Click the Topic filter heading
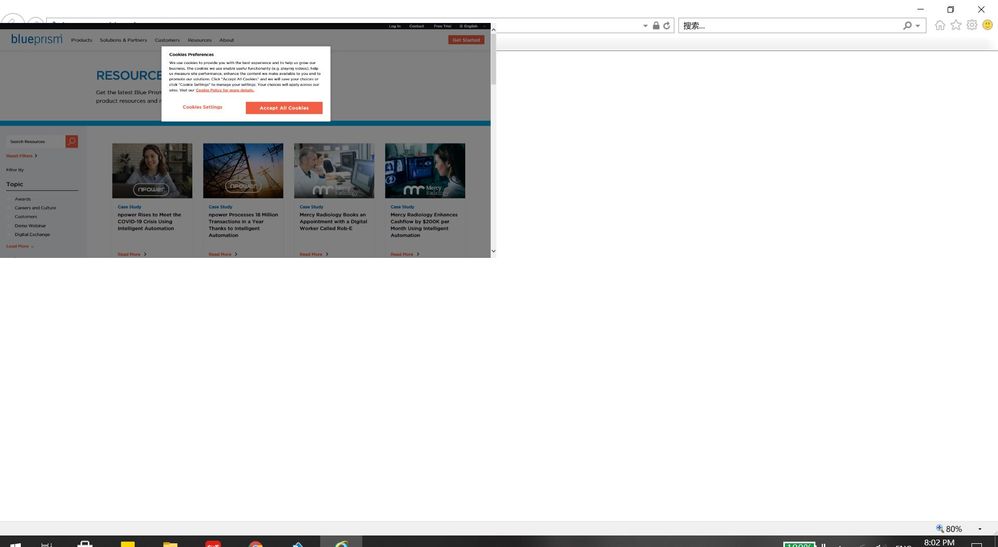 [x=15, y=184]
